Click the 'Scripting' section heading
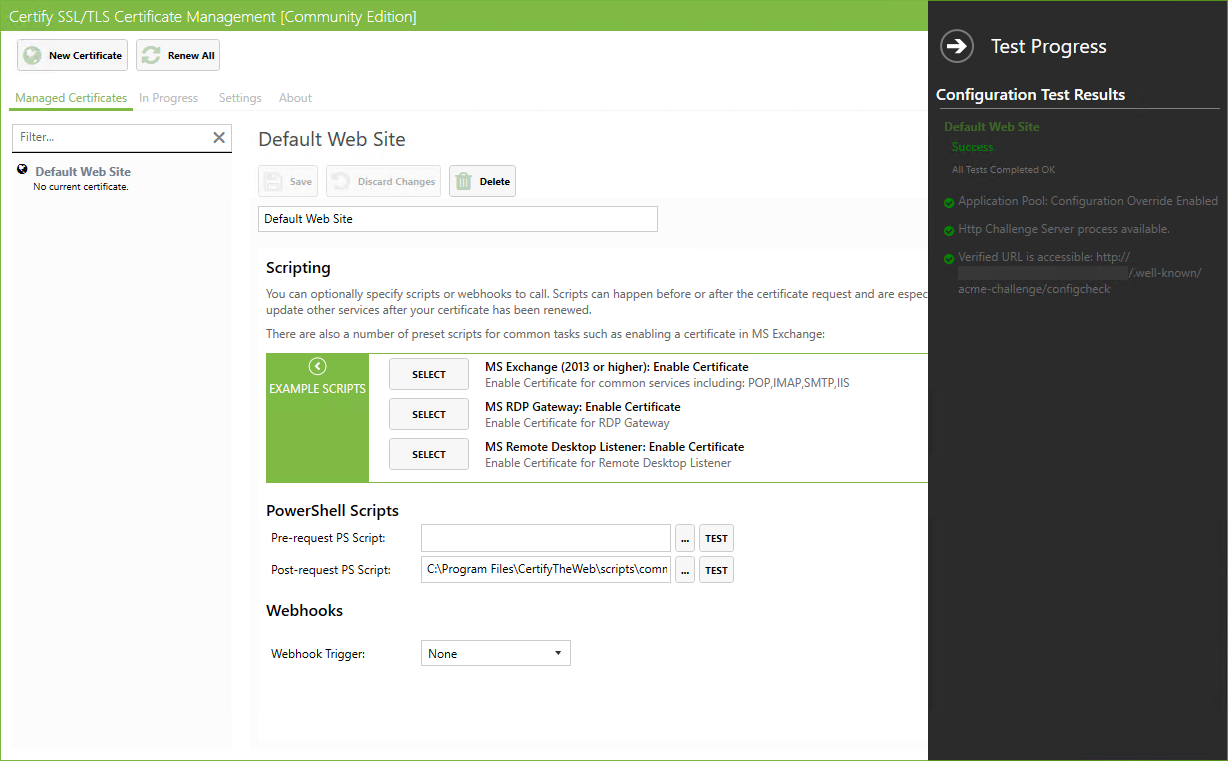Screen dimensions: 1228x761 pyautogui.click(x=298, y=268)
